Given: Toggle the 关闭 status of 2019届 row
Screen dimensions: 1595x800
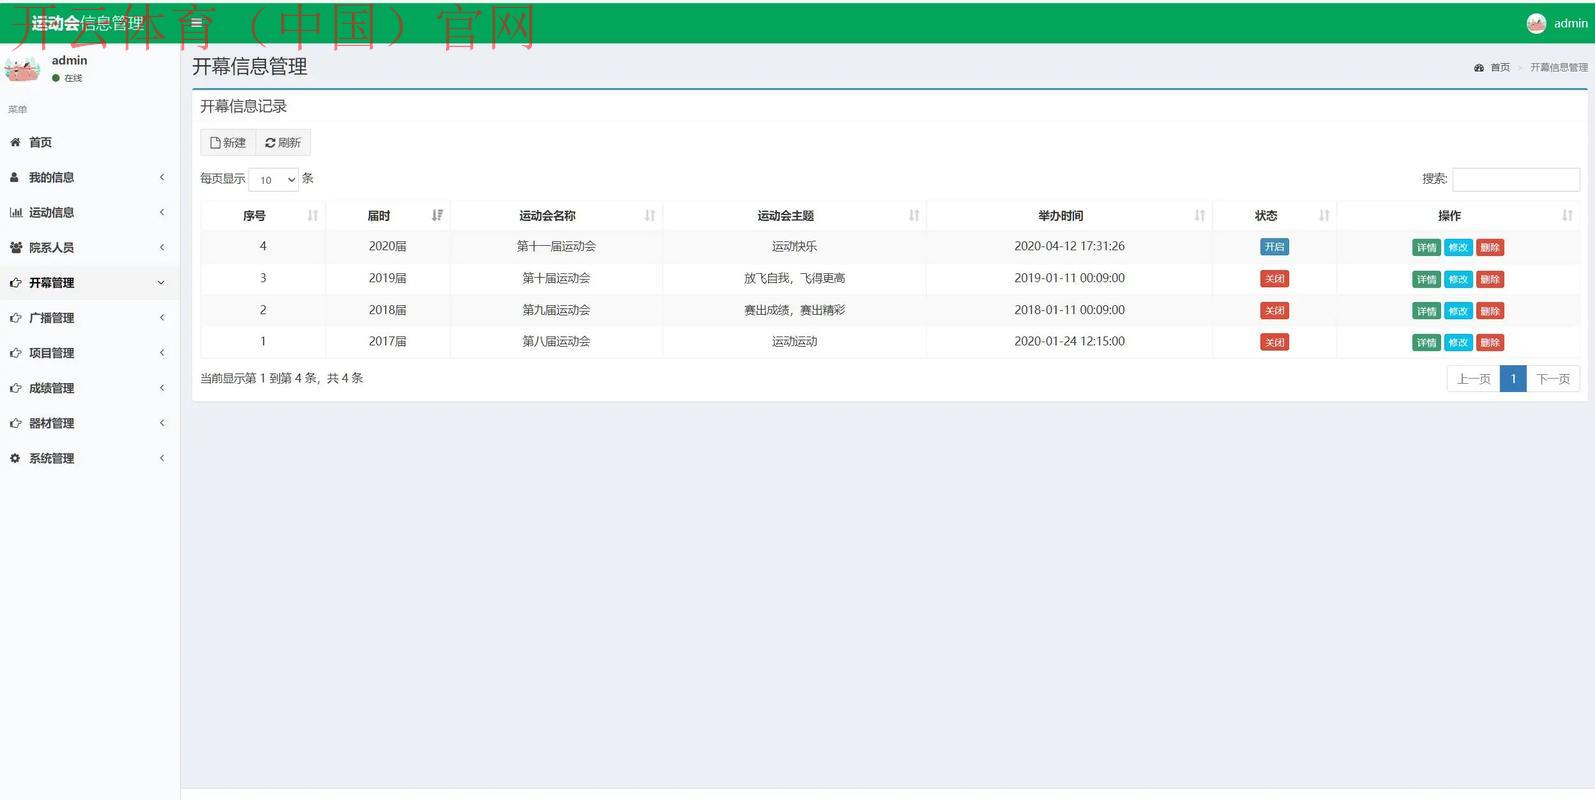Looking at the screenshot, I should point(1274,279).
